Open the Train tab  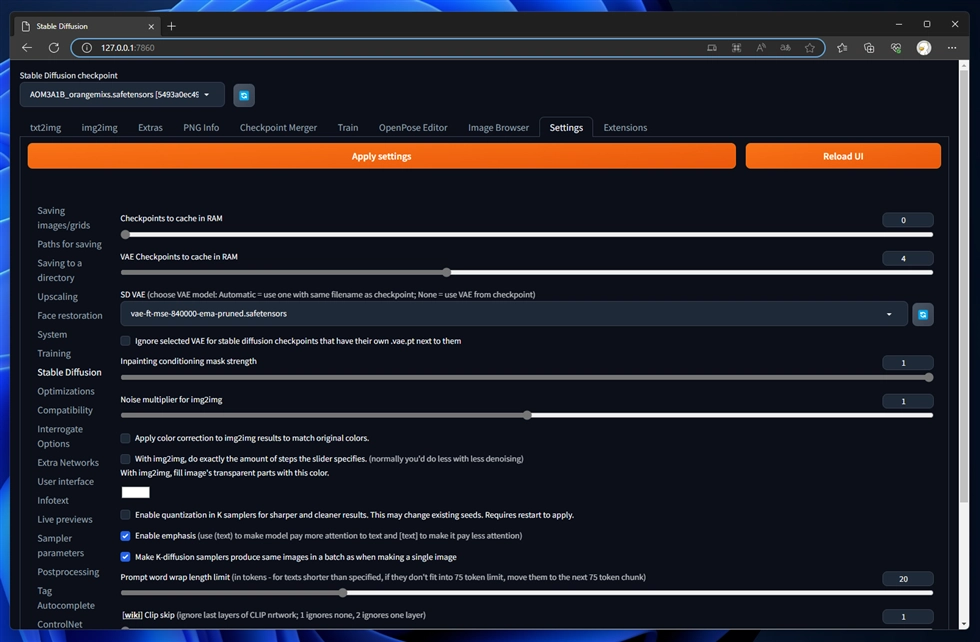pos(348,128)
